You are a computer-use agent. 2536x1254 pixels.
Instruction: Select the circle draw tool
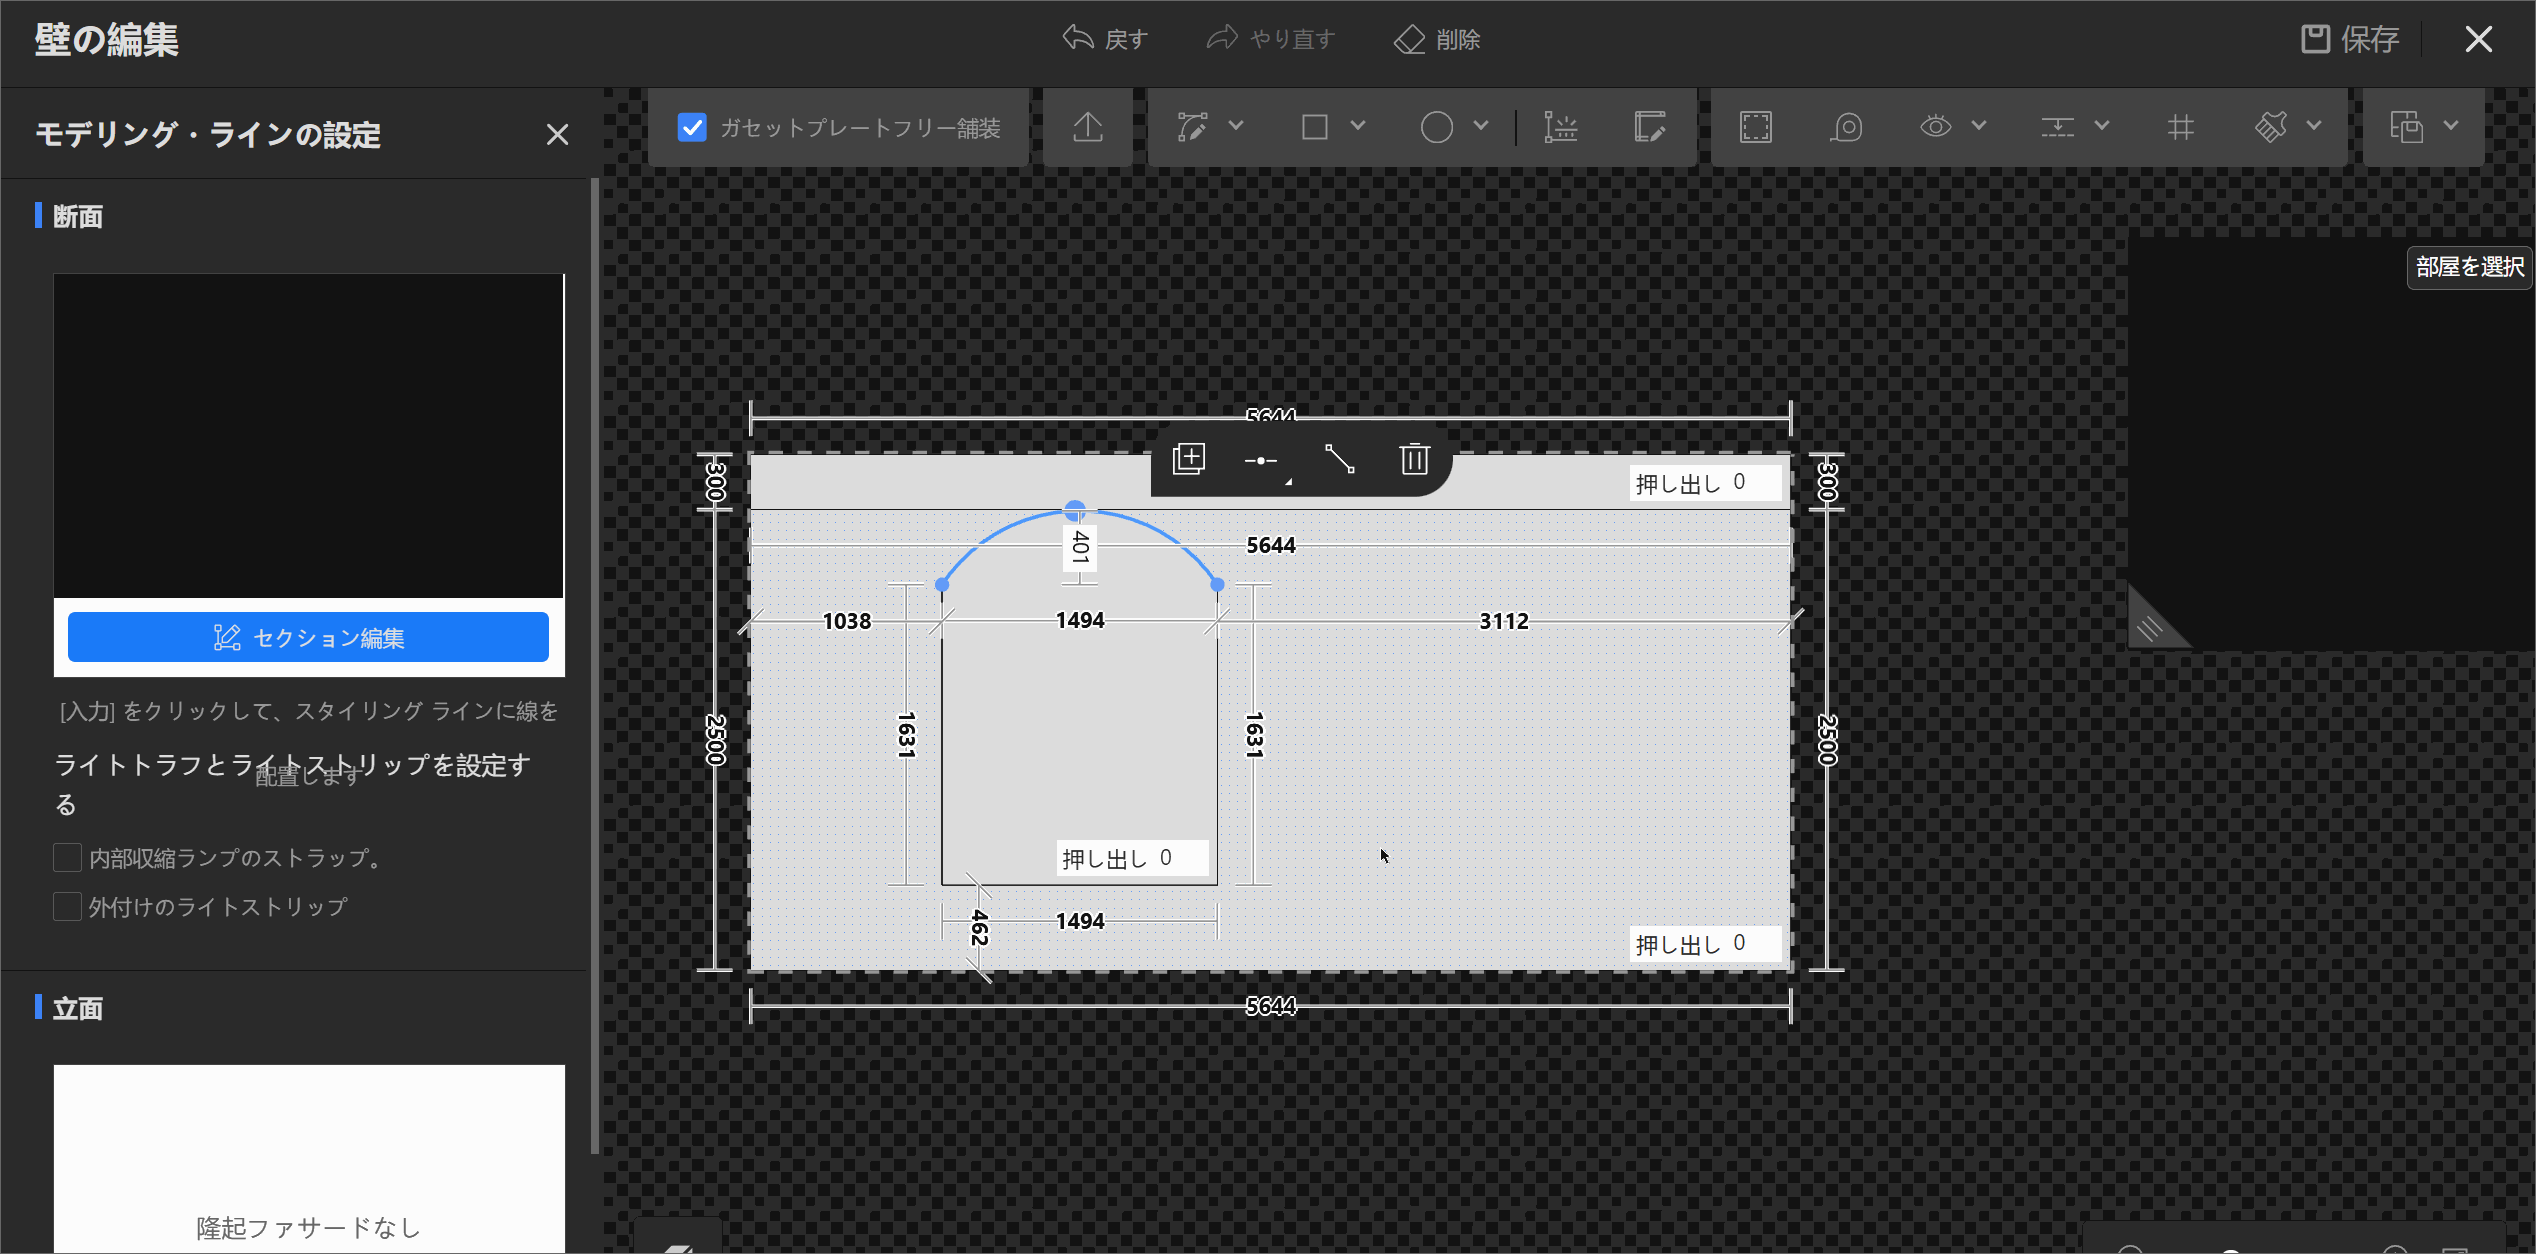coord(1437,127)
